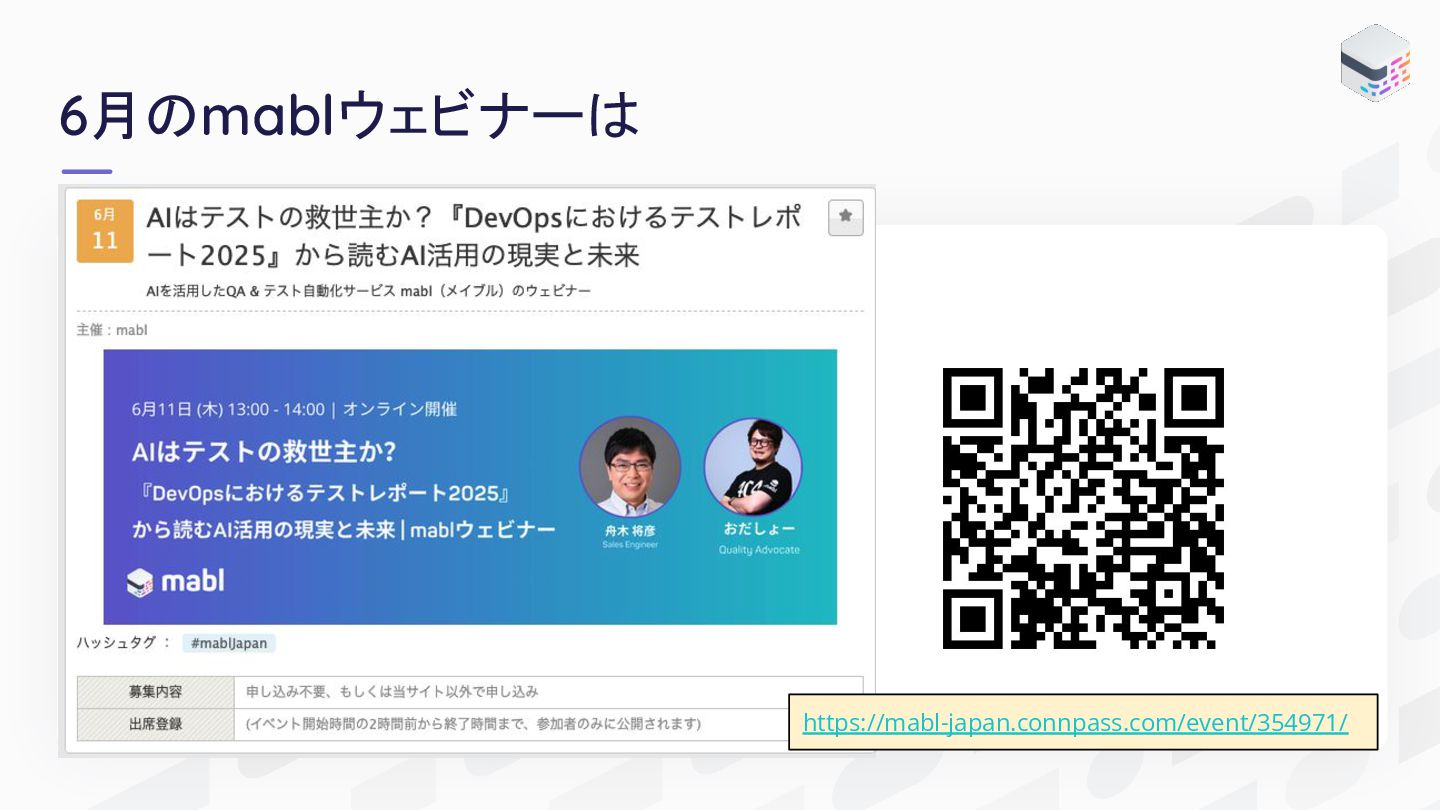Click the mabl cube logo in the corner

point(1375,62)
